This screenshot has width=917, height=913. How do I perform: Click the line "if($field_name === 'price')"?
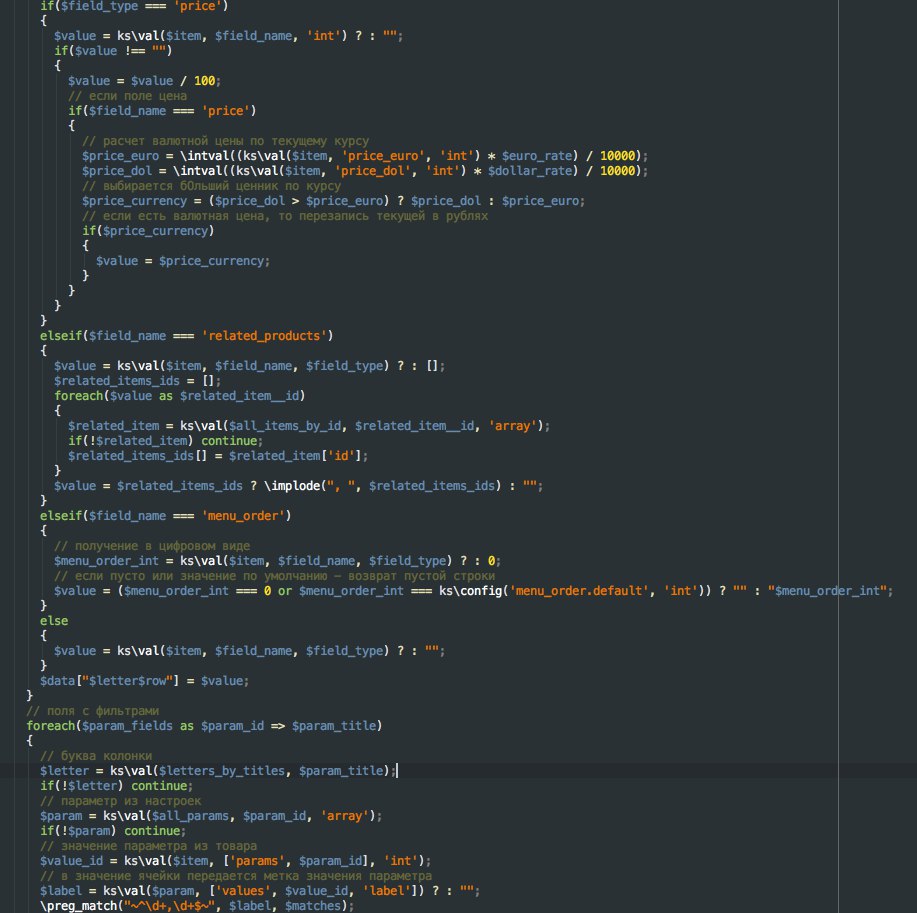[x=162, y=111]
